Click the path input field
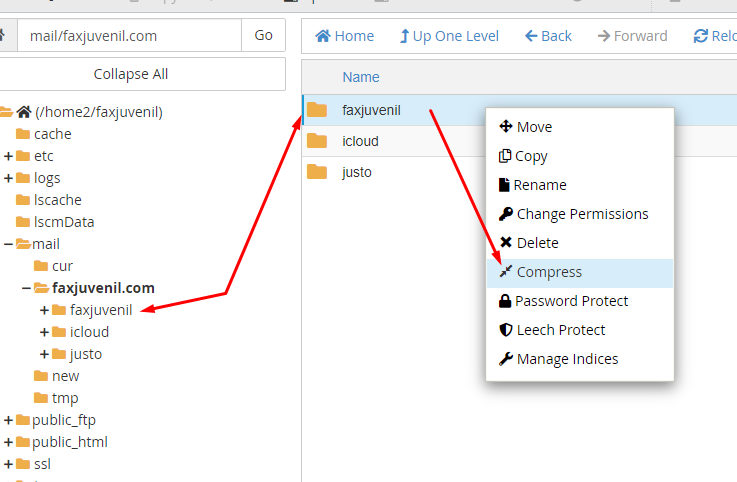The width and height of the screenshot is (737, 482). tap(129, 36)
